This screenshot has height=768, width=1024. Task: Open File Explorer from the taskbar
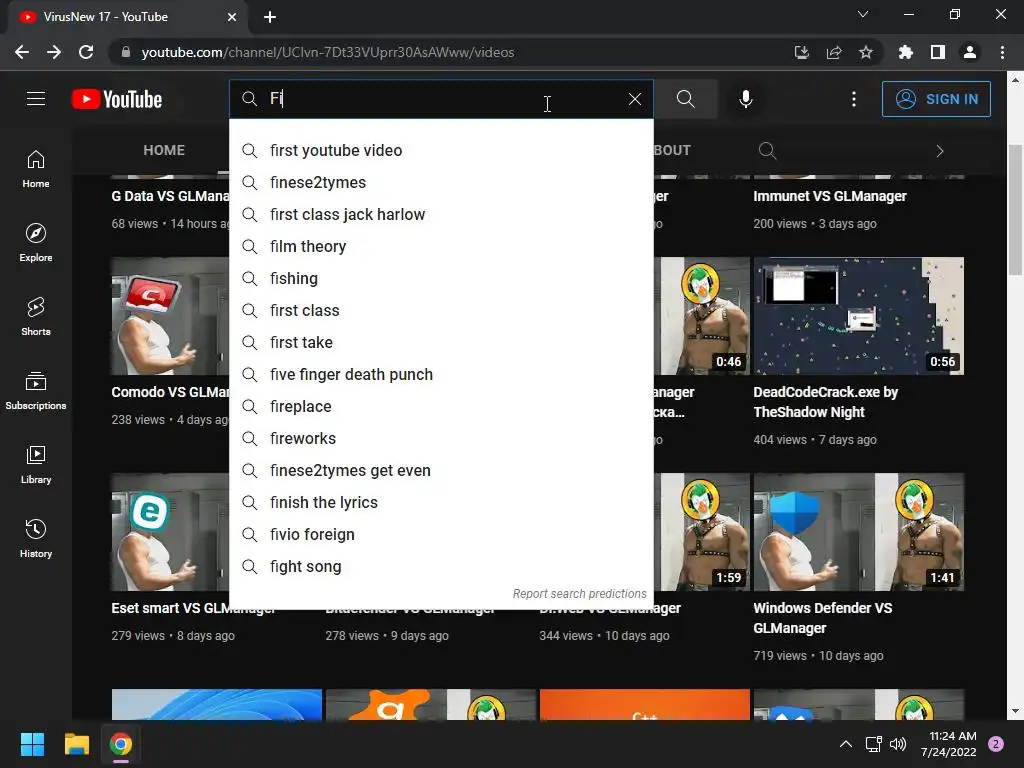click(76, 744)
